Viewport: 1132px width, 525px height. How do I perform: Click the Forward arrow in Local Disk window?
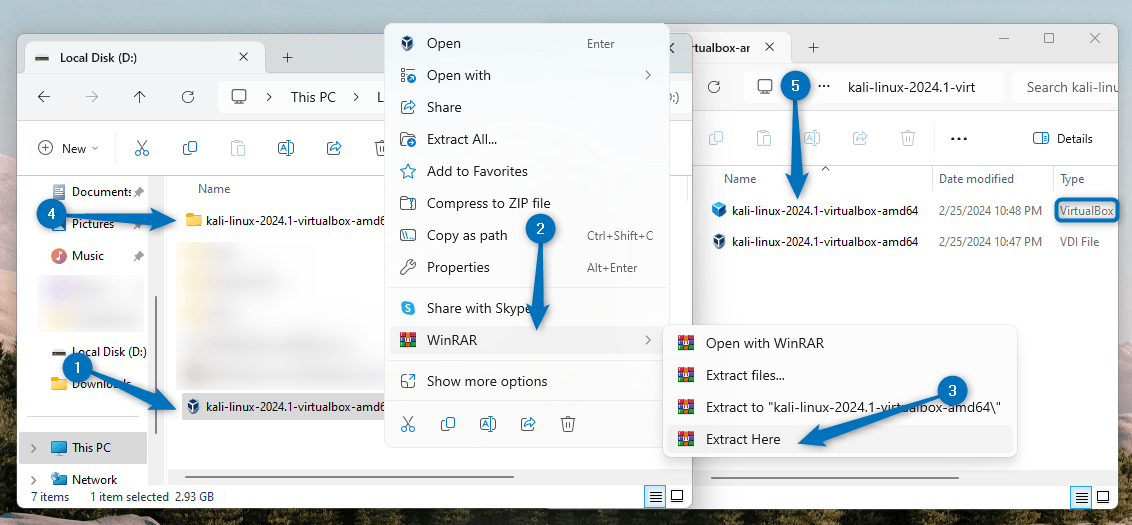[92, 97]
